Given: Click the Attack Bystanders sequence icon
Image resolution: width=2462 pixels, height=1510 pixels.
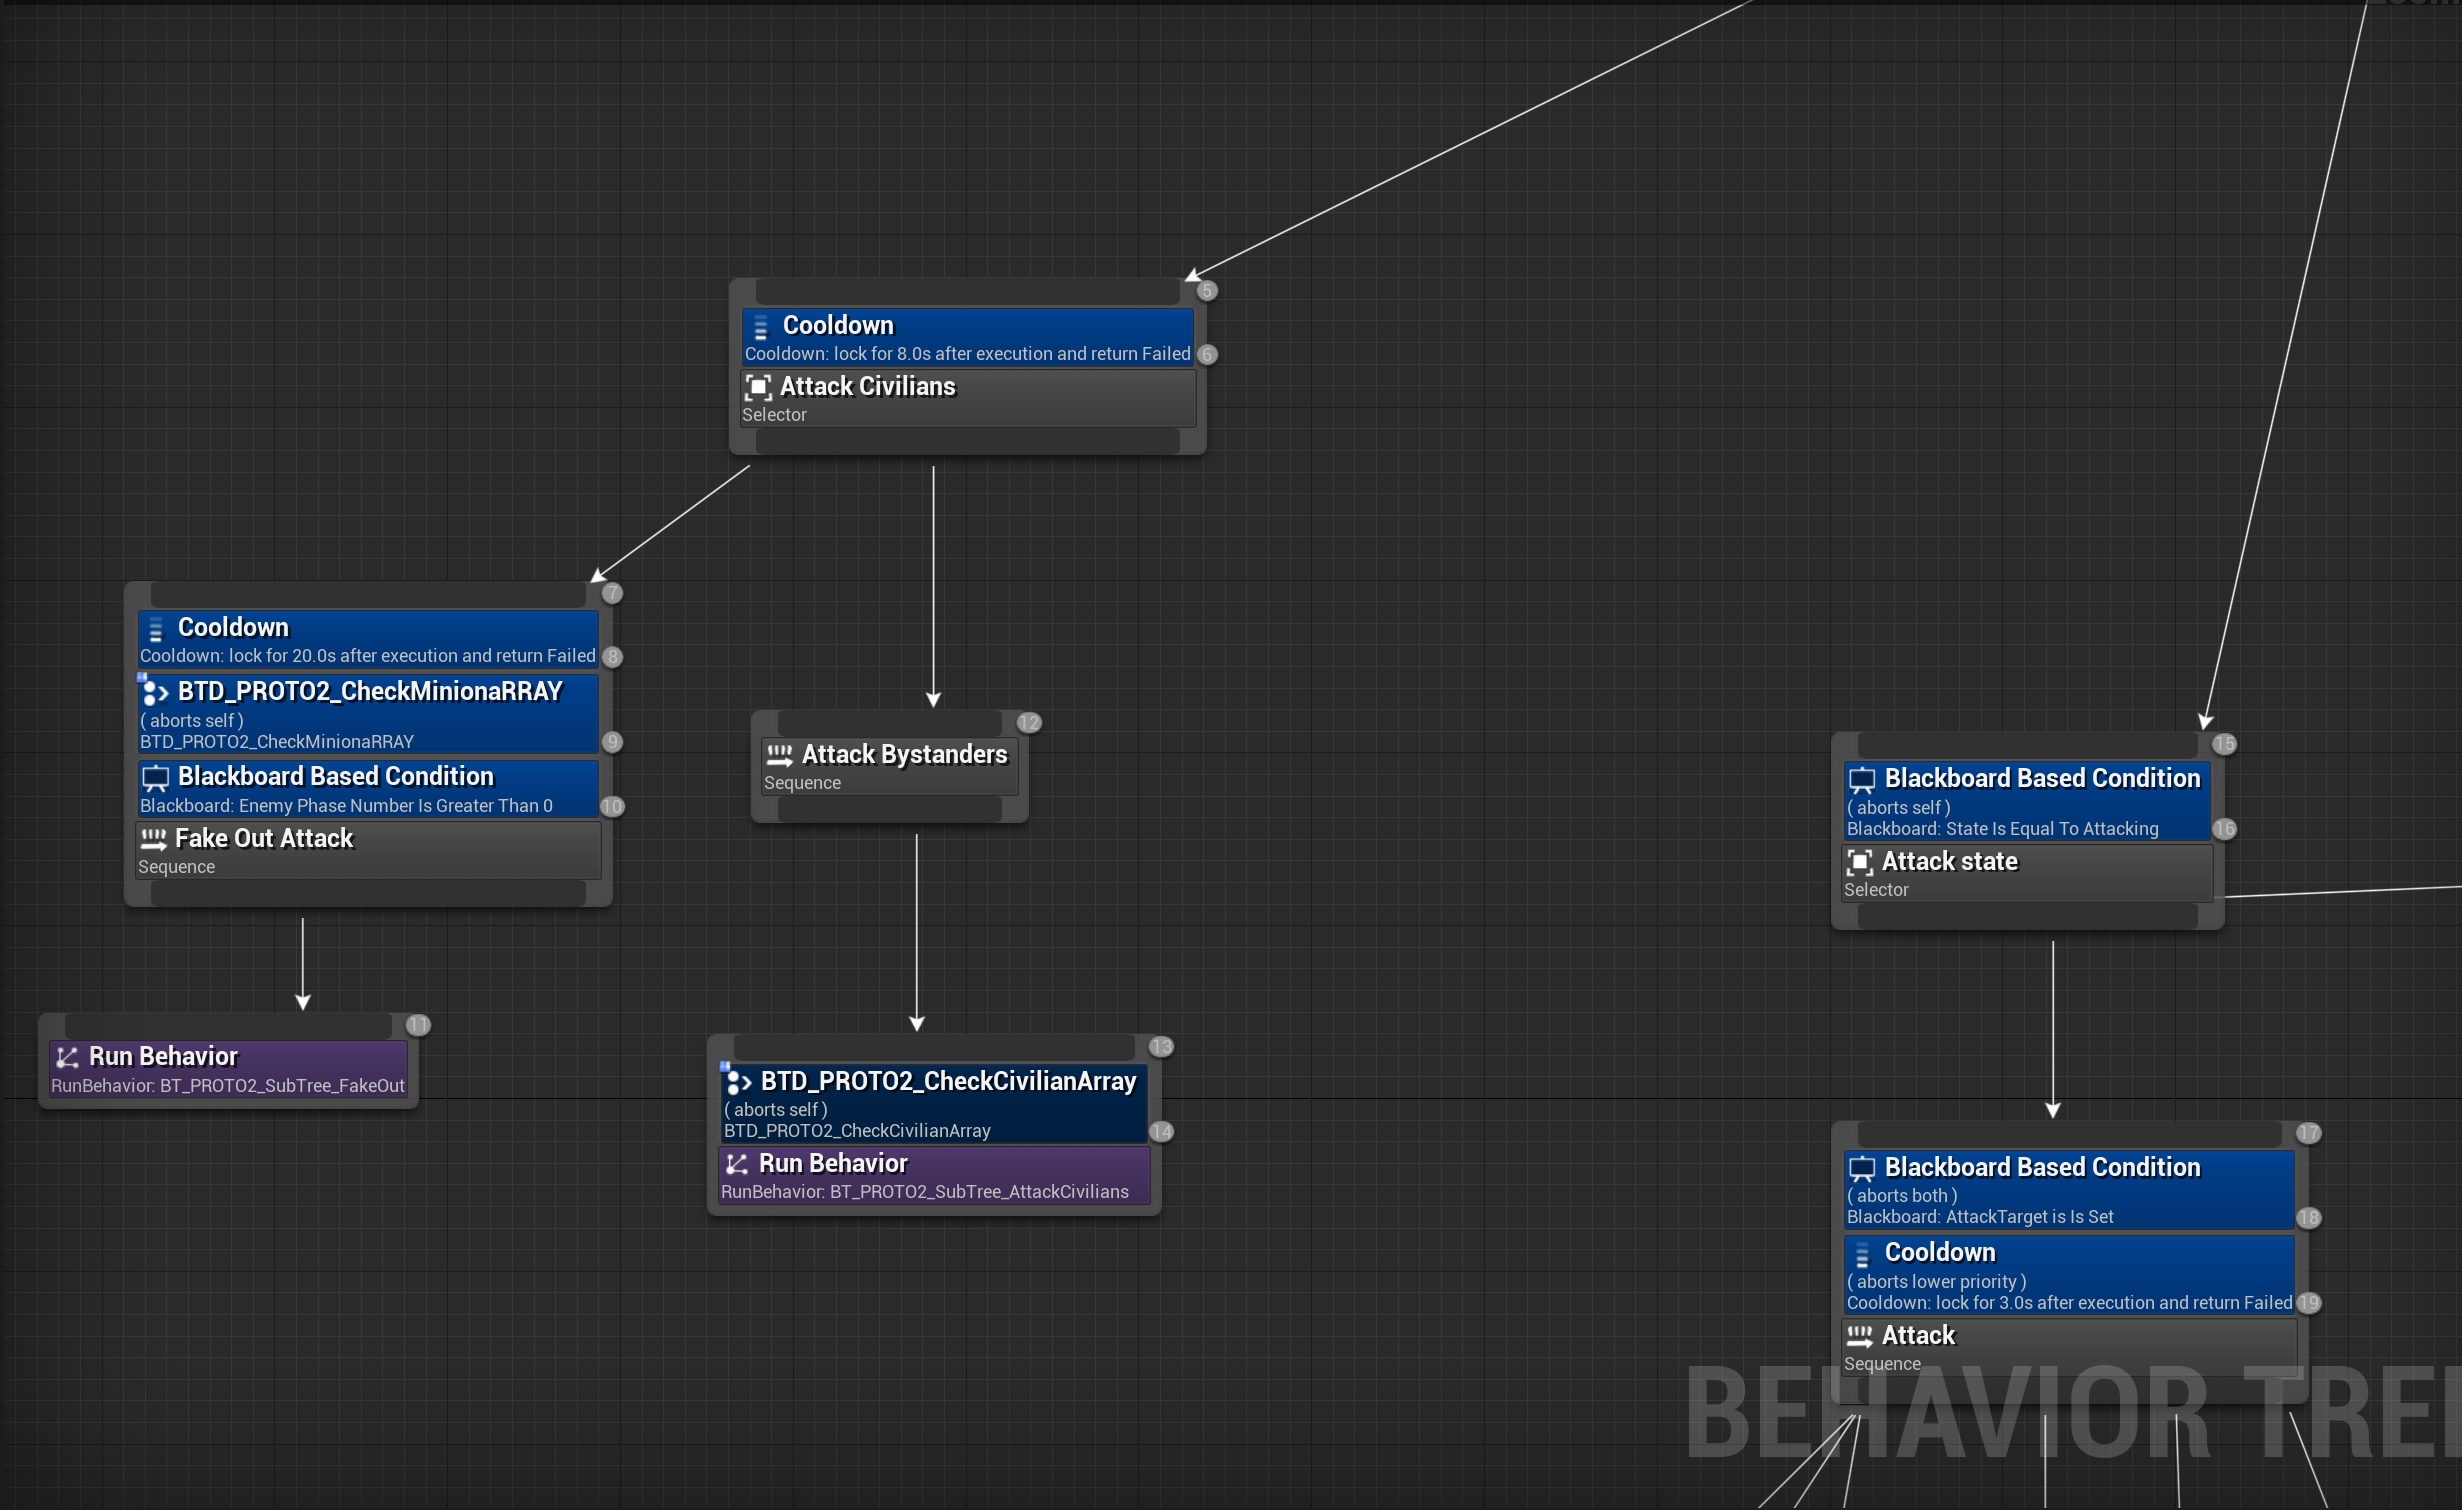Looking at the screenshot, I should 779,755.
